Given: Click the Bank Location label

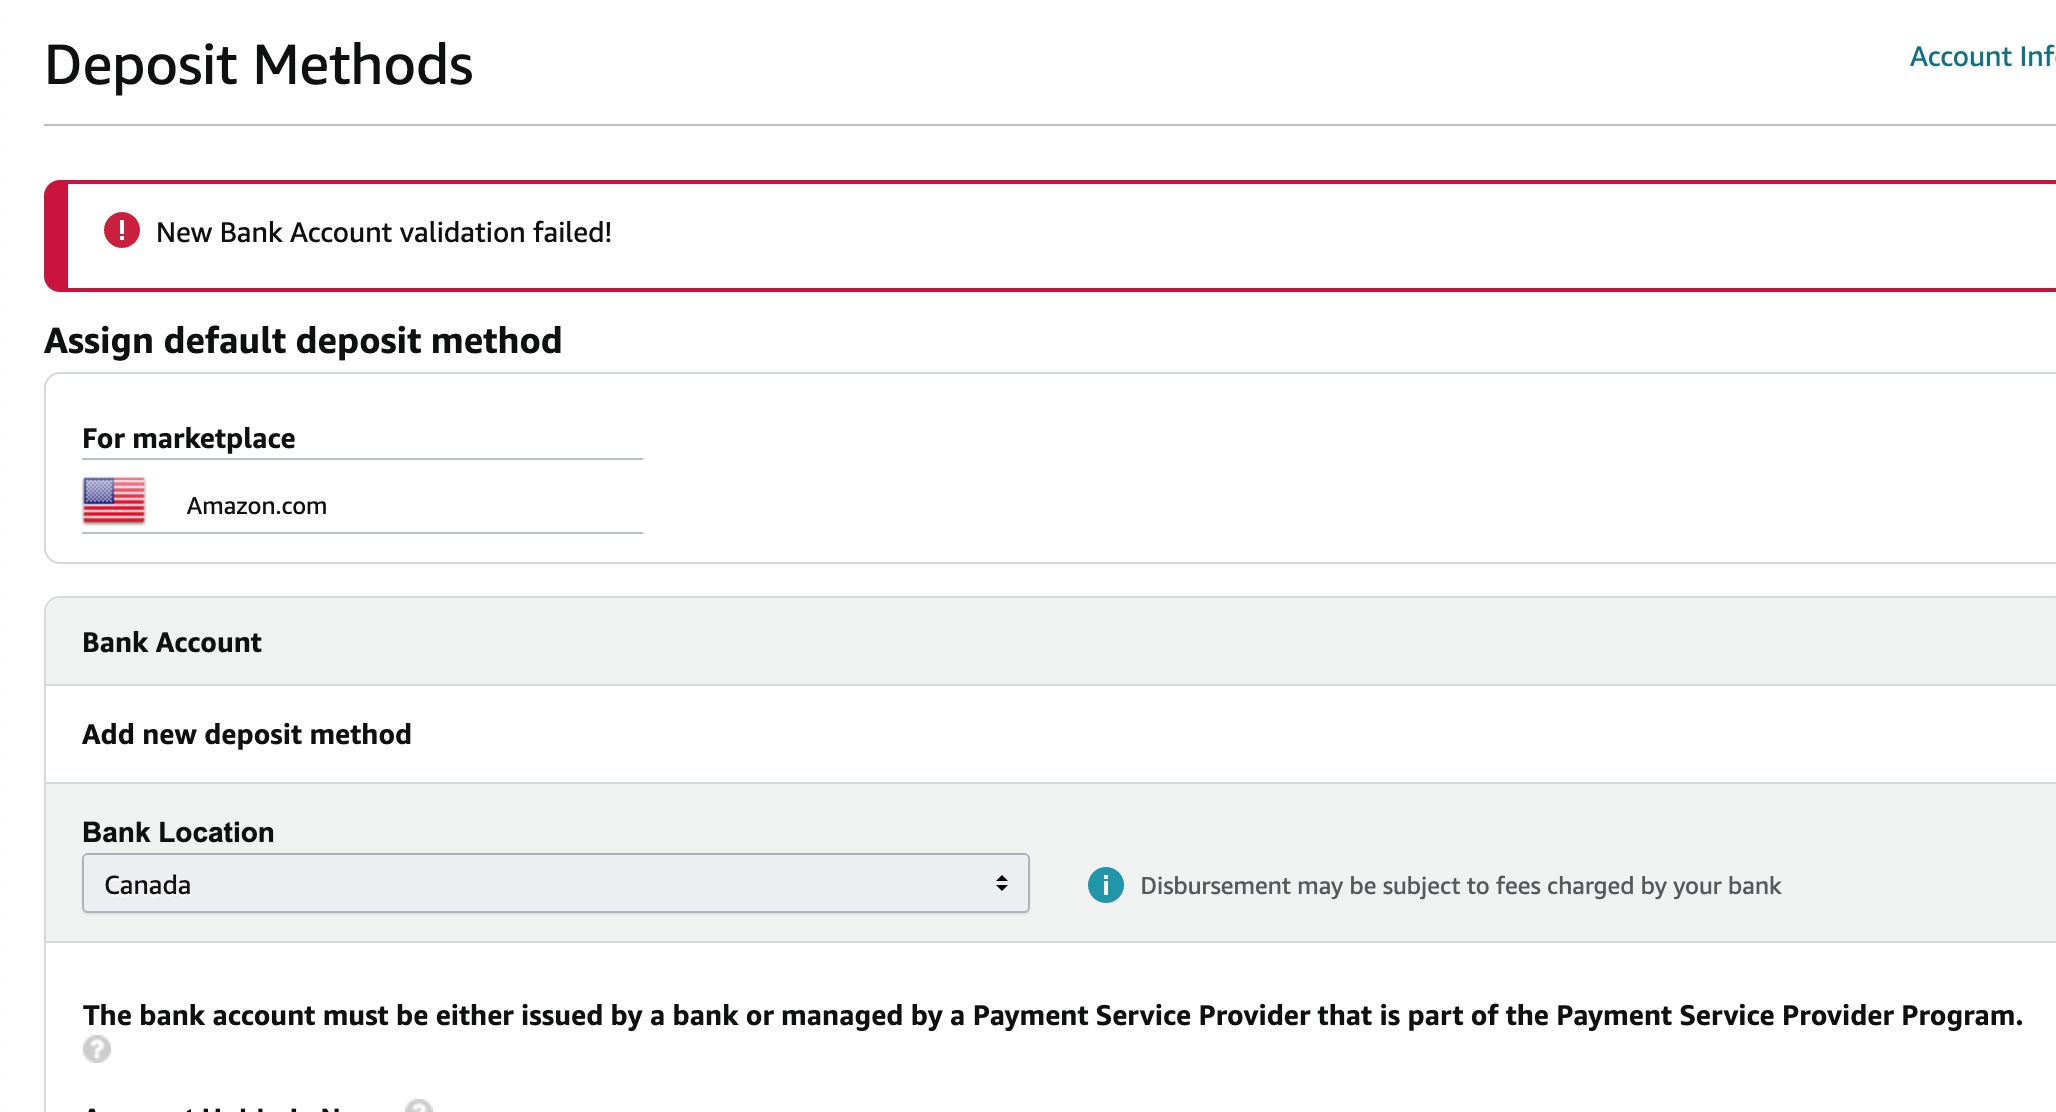Looking at the screenshot, I should click(178, 832).
